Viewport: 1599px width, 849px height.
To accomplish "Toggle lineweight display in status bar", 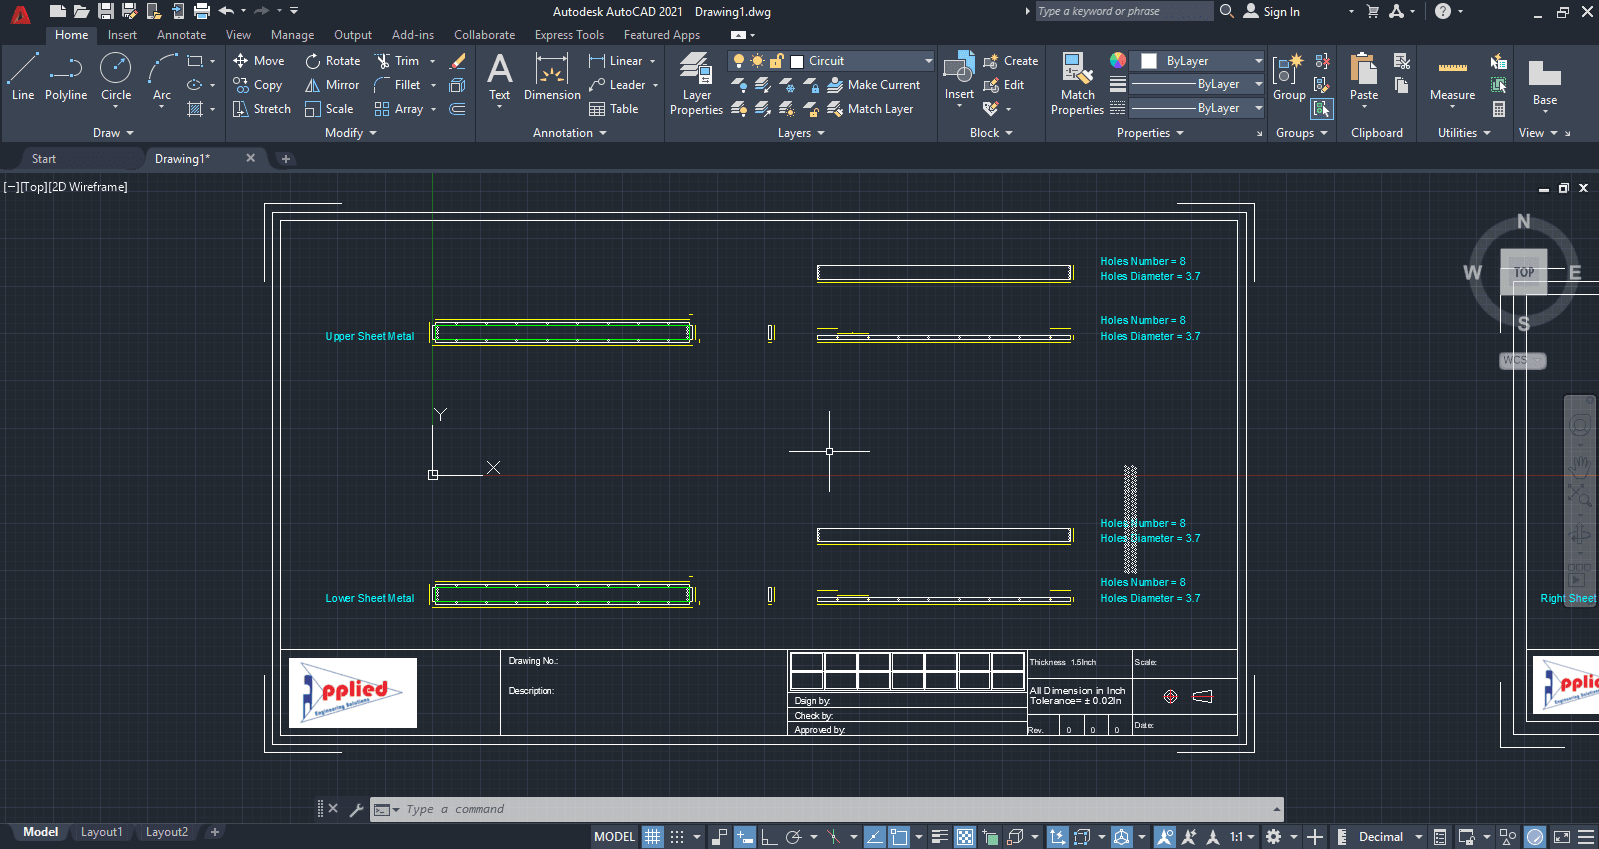I will click(x=940, y=837).
